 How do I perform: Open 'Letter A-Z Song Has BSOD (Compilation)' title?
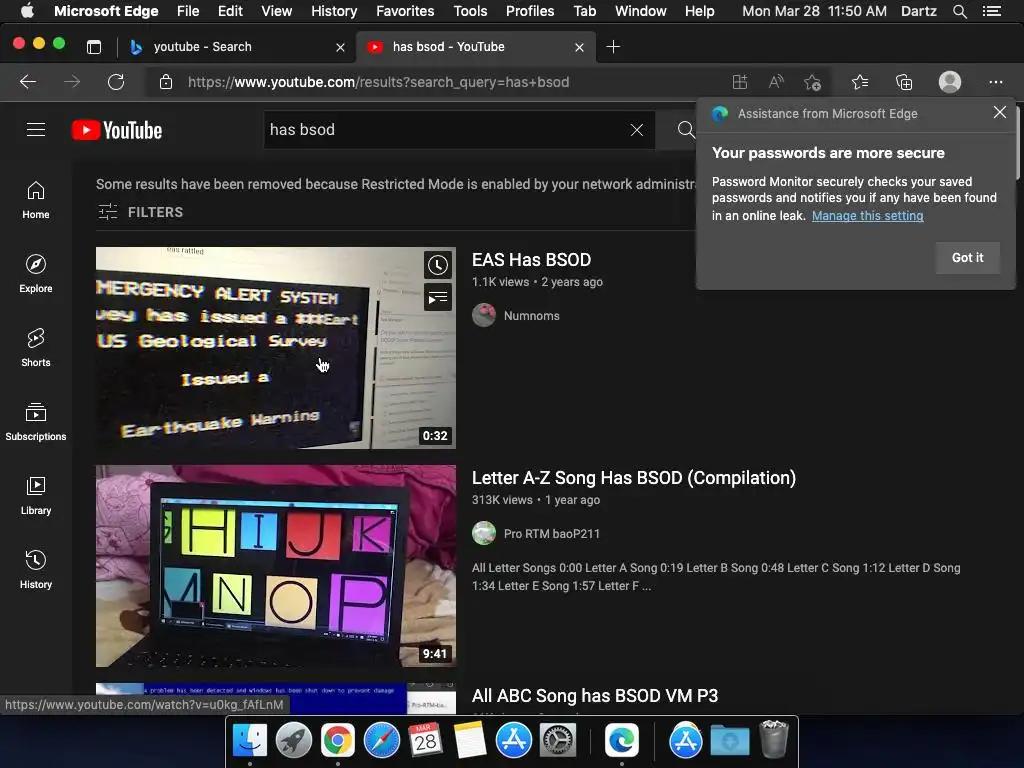point(633,478)
